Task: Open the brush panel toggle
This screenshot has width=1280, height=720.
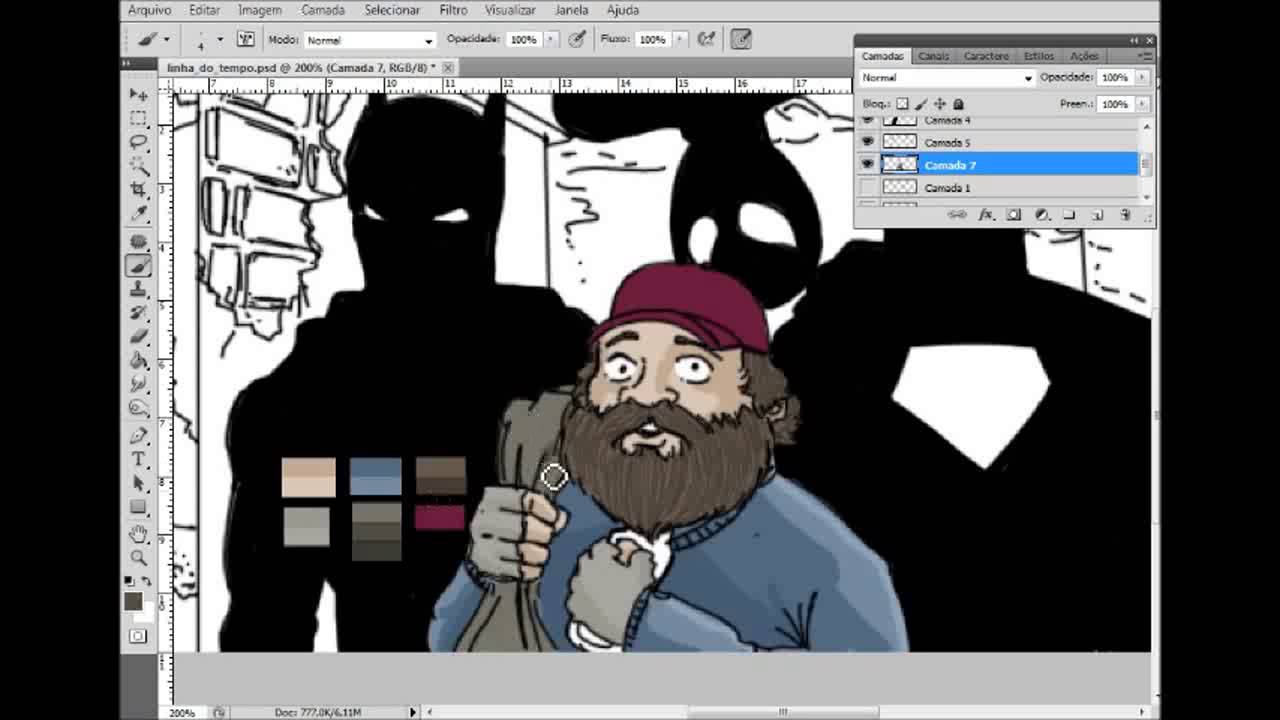Action: pyautogui.click(x=245, y=39)
